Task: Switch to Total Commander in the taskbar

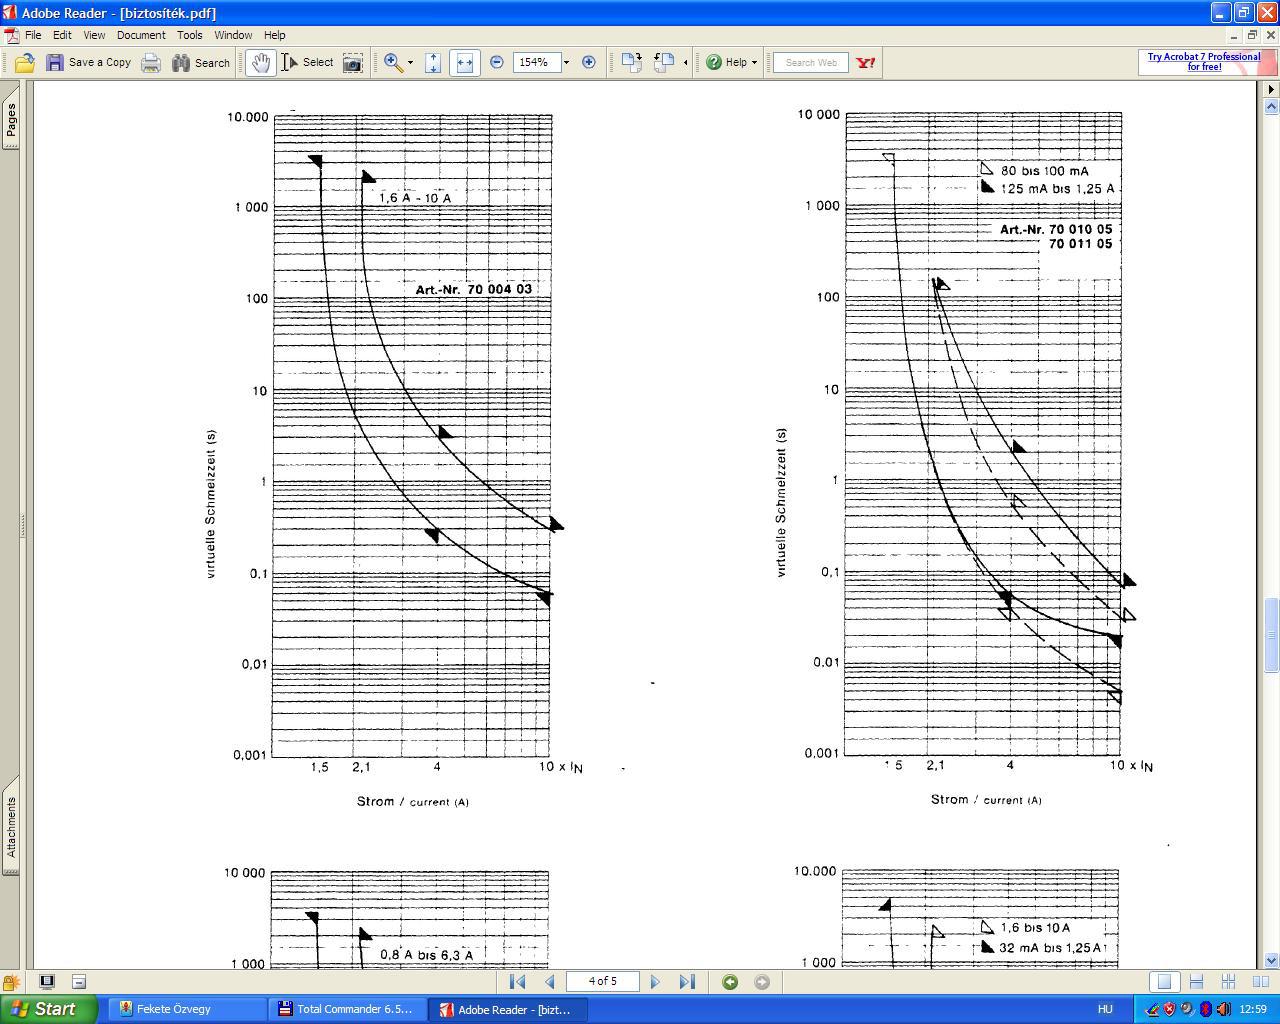Action: pyautogui.click(x=349, y=1009)
